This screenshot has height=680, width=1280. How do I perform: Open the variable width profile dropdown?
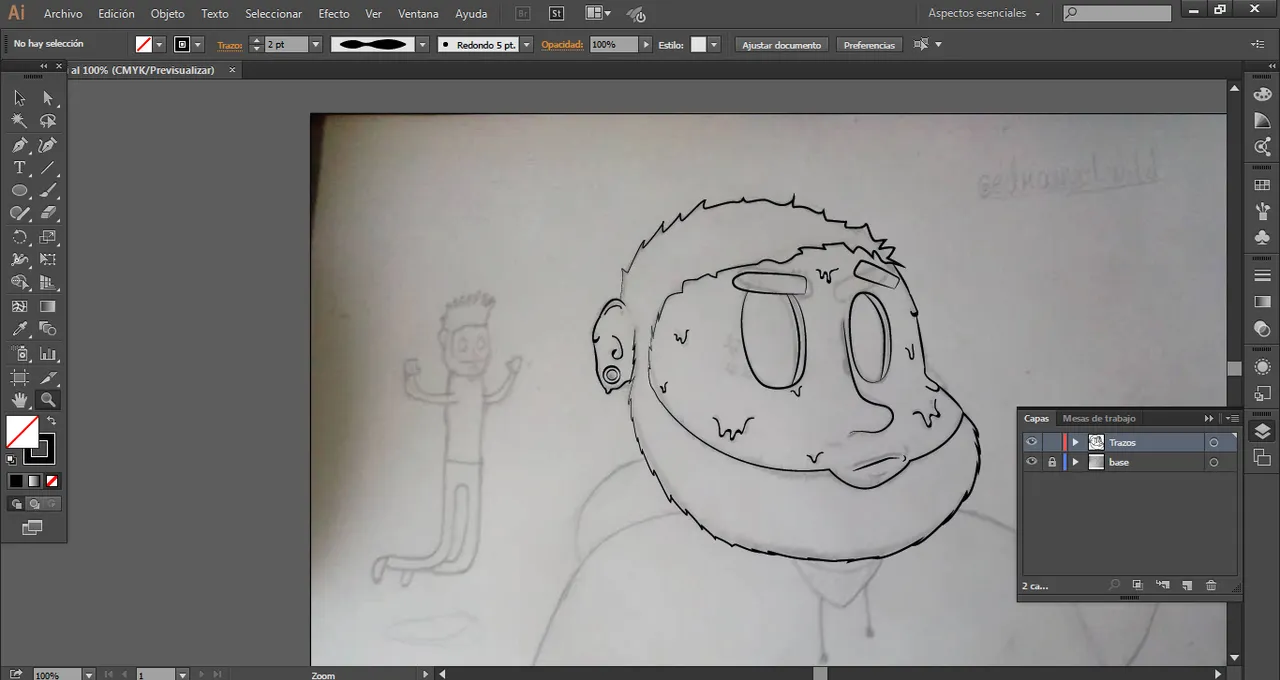[x=422, y=44]
